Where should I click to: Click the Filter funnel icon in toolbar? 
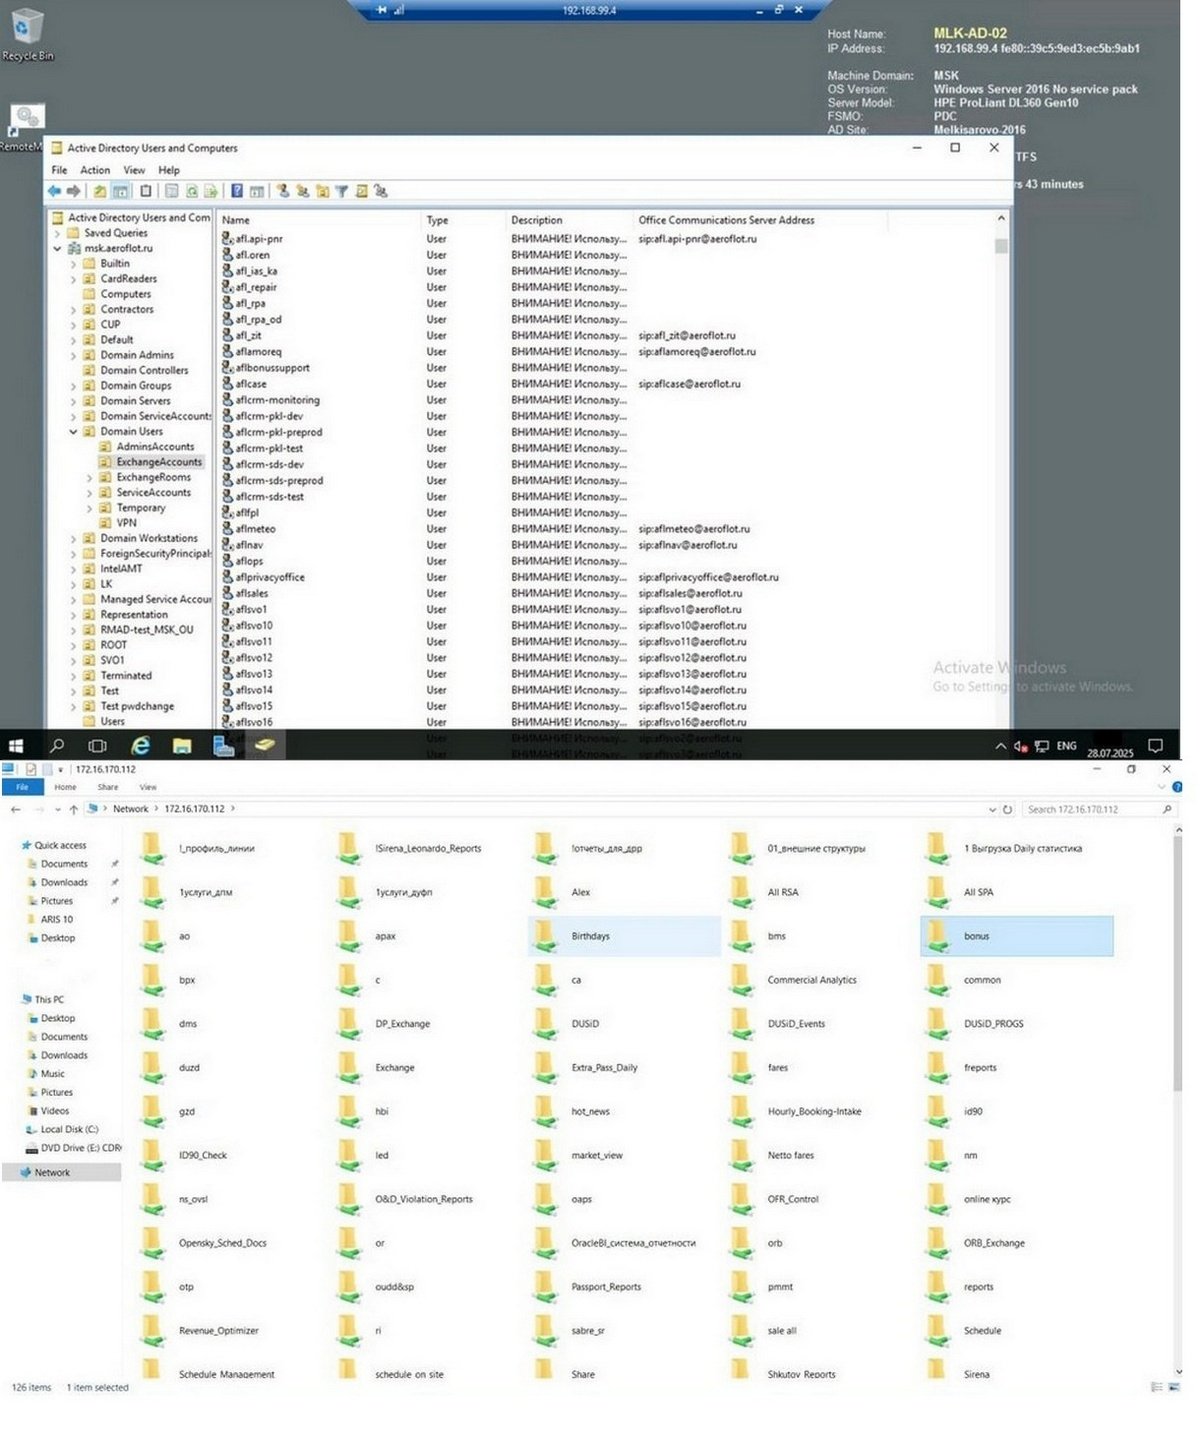[x=342, y=191]
